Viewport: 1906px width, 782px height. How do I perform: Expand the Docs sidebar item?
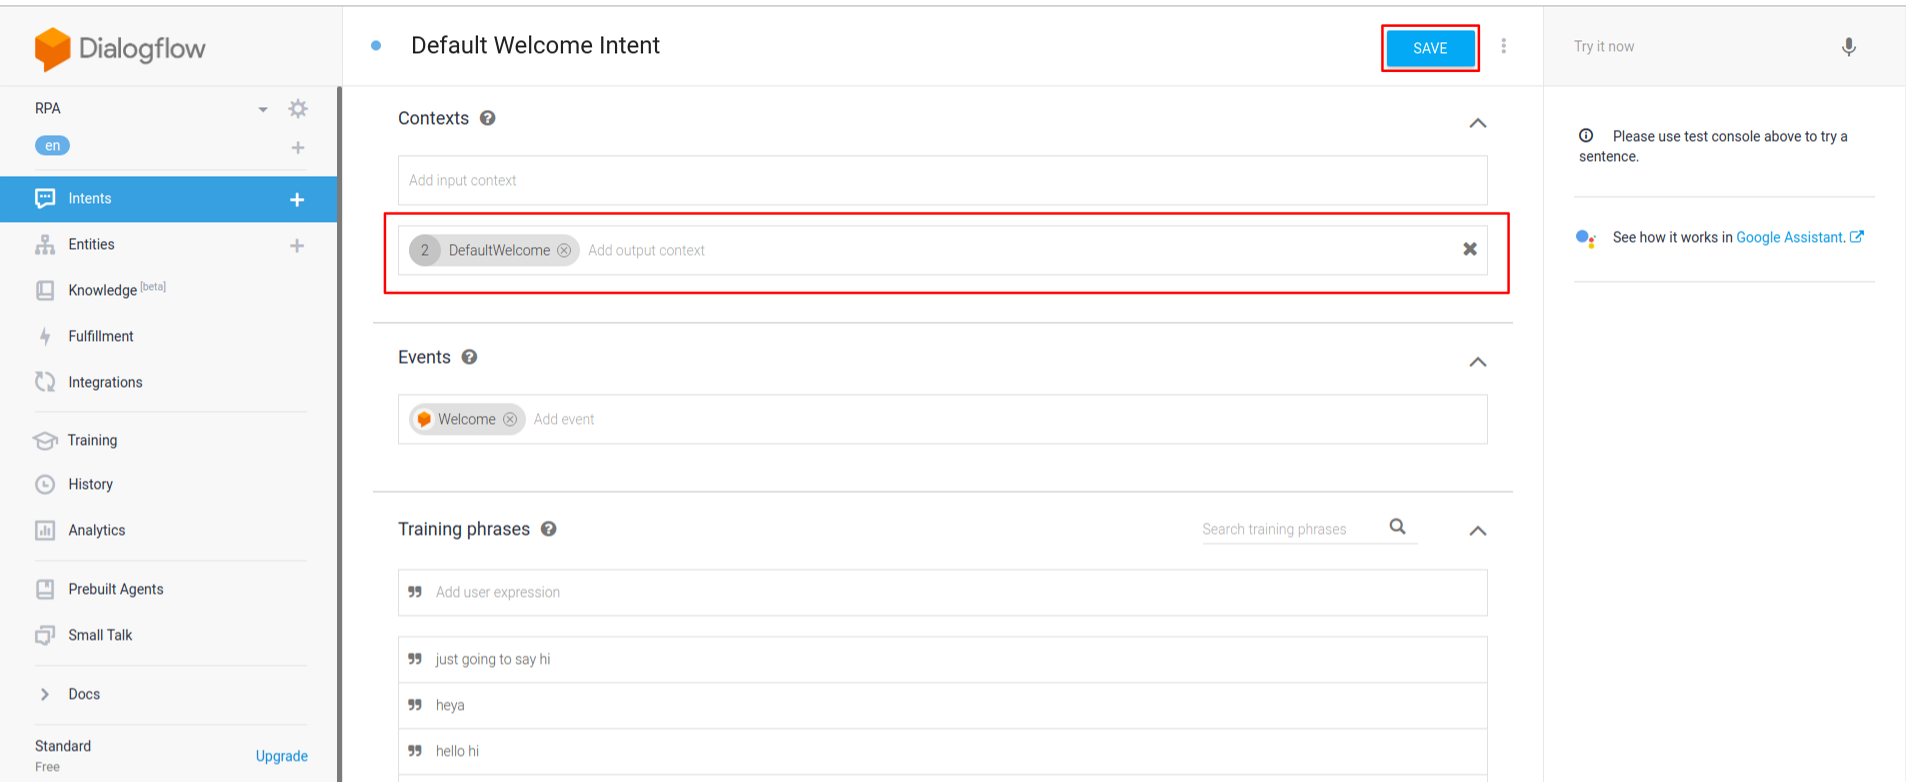coord(45,694)
